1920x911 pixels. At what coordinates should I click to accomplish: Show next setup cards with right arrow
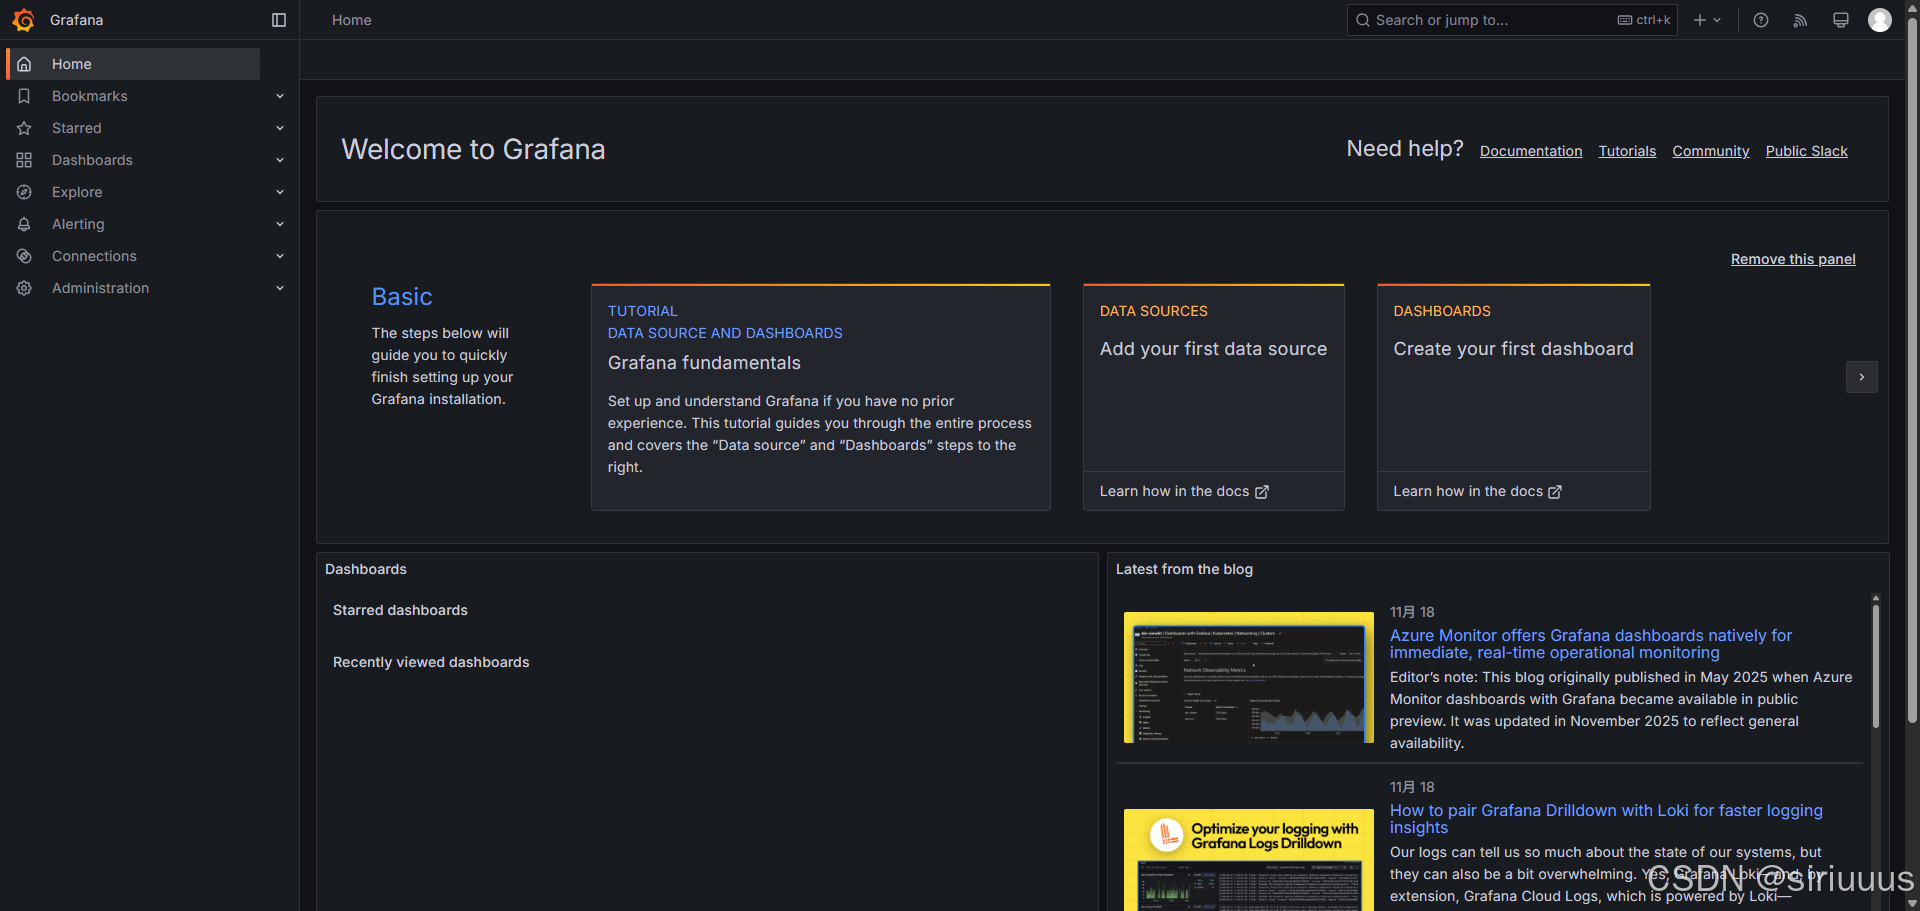click(1861, 377)
